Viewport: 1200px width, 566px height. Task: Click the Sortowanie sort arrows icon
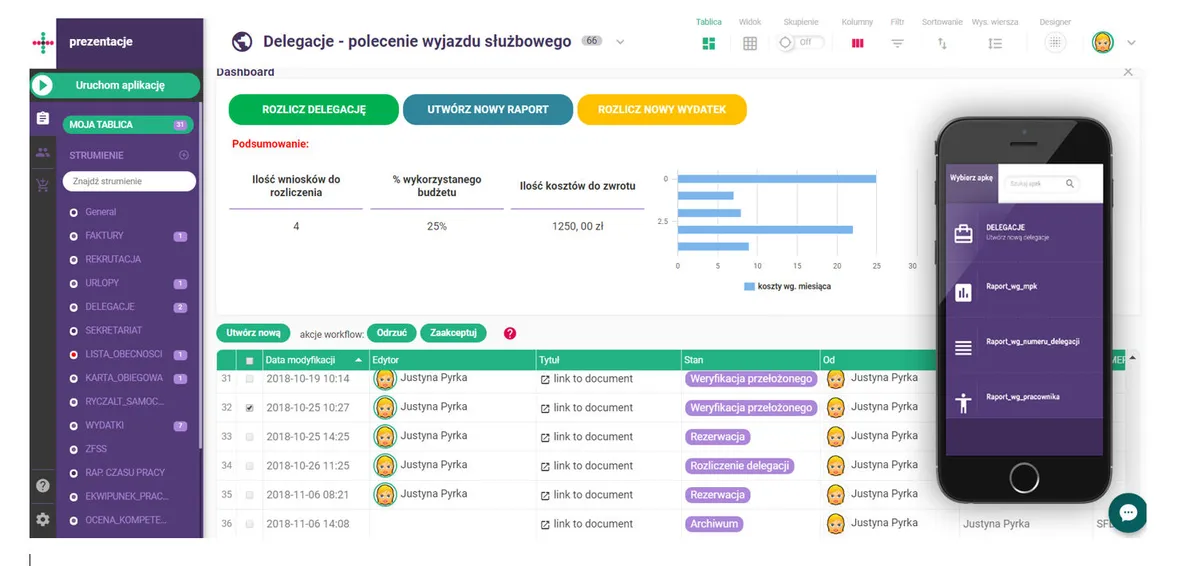[x=942, y=43]
